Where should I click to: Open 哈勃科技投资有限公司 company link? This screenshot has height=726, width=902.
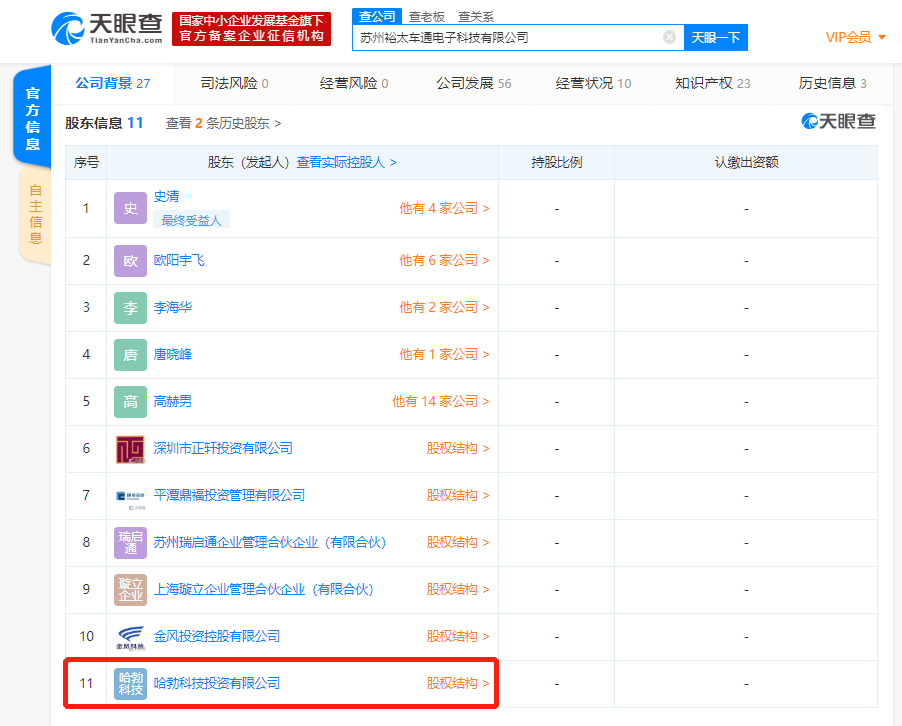point(217,683)
